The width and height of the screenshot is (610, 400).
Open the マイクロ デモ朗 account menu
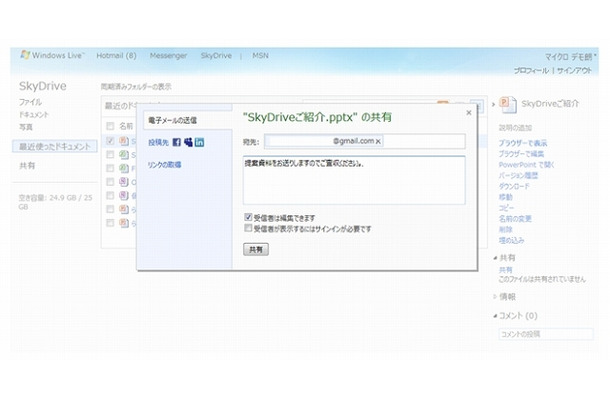point(570,57)
